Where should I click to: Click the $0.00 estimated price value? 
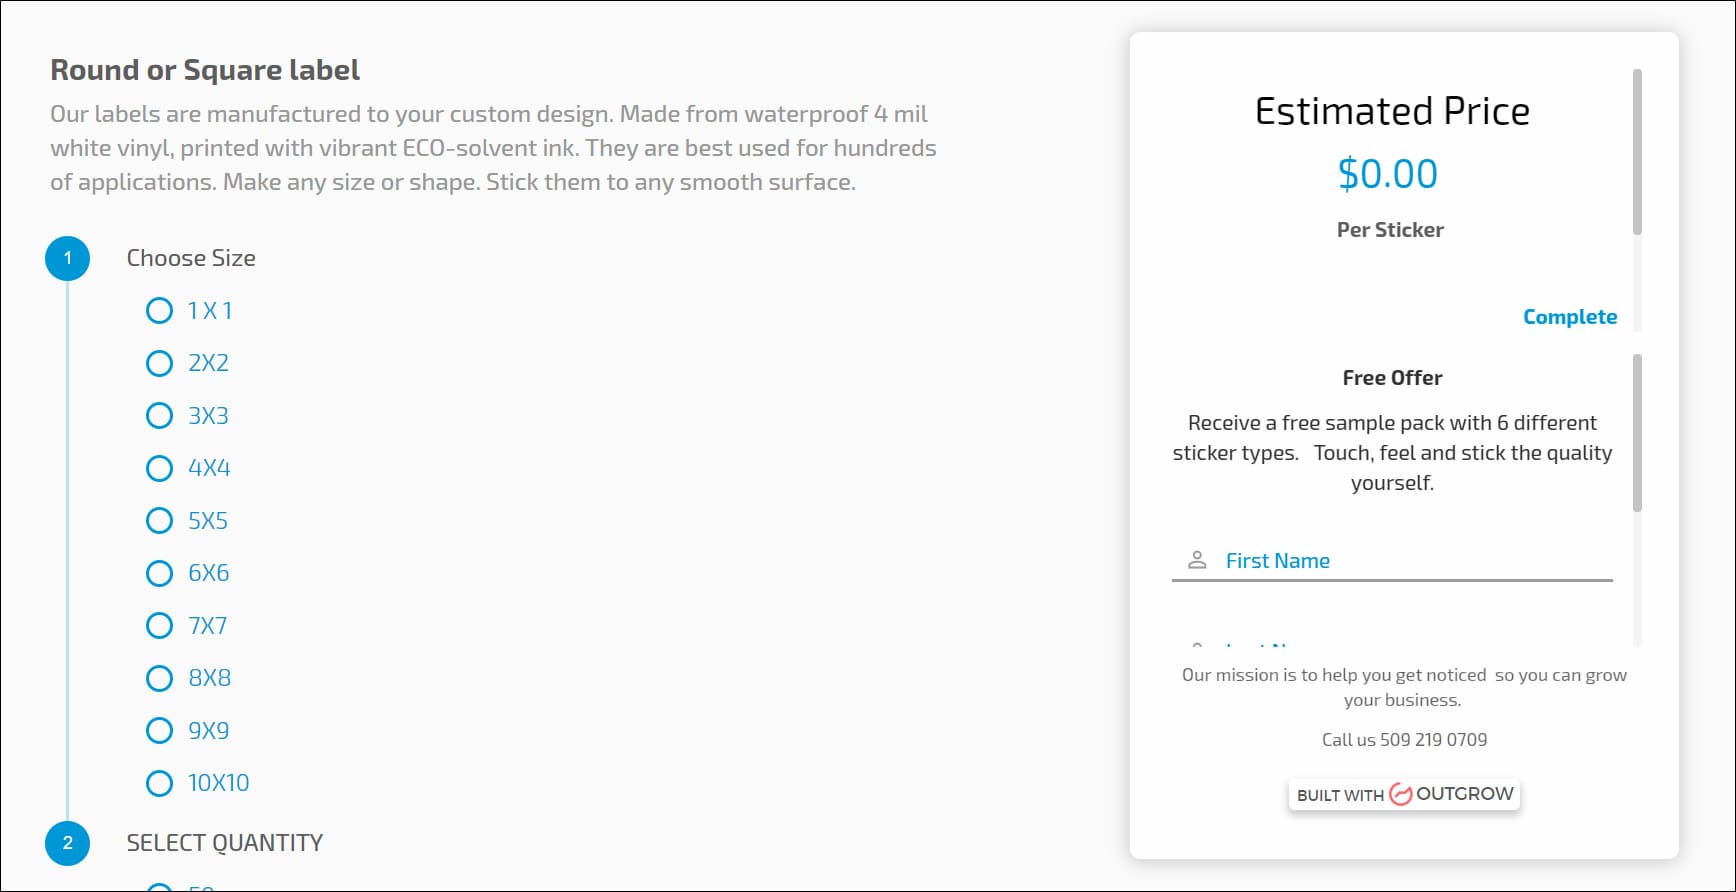tap(1387, 174)
